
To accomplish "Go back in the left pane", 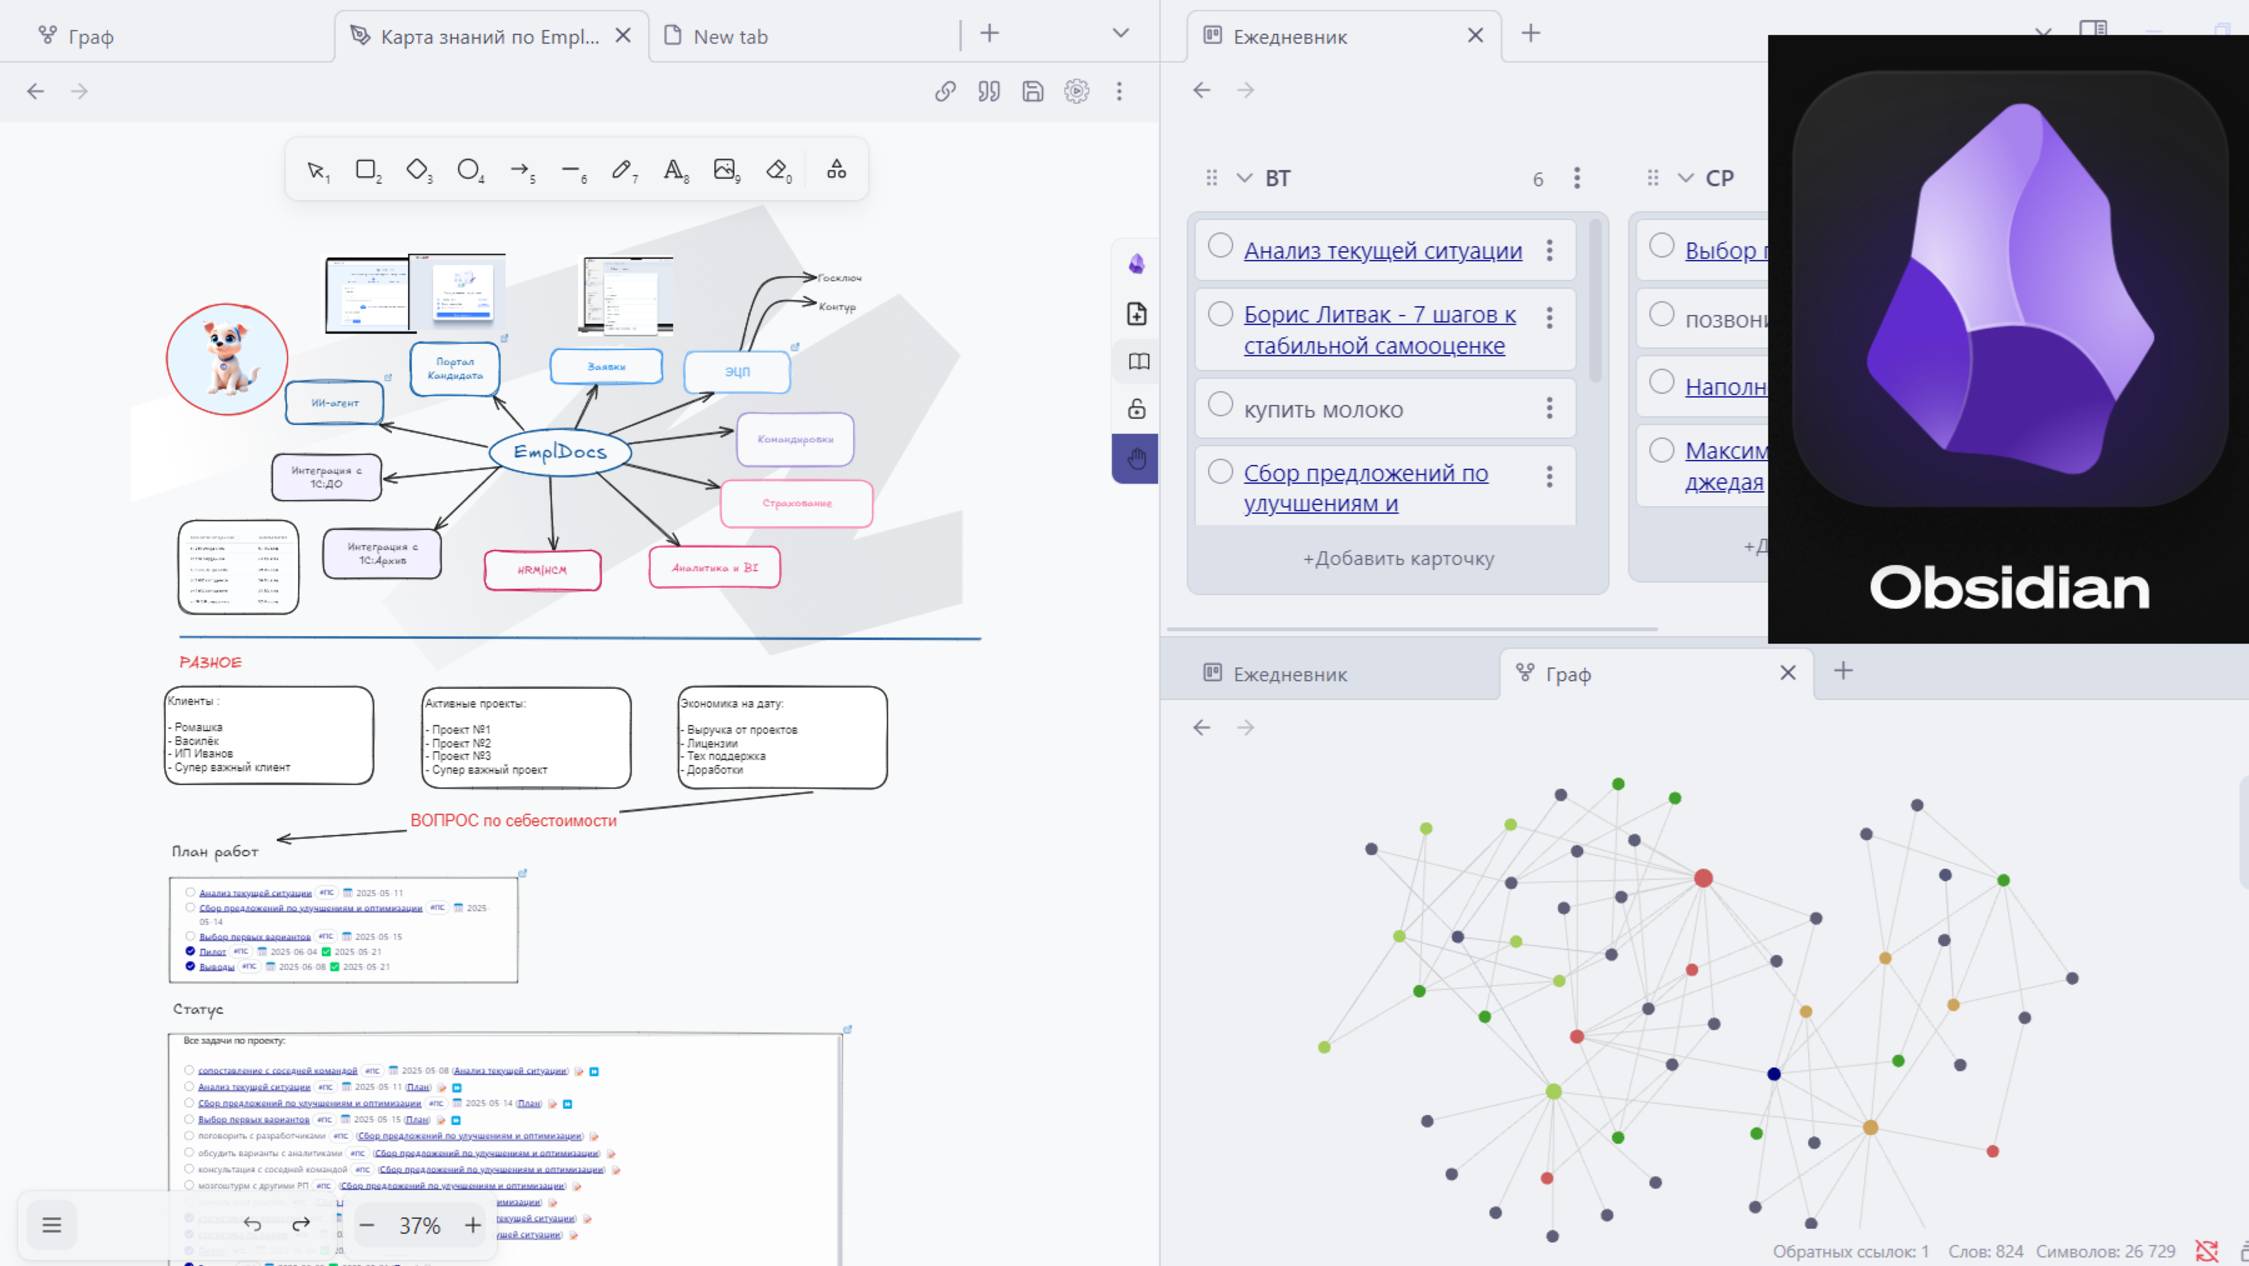I will tap(36, 91).
